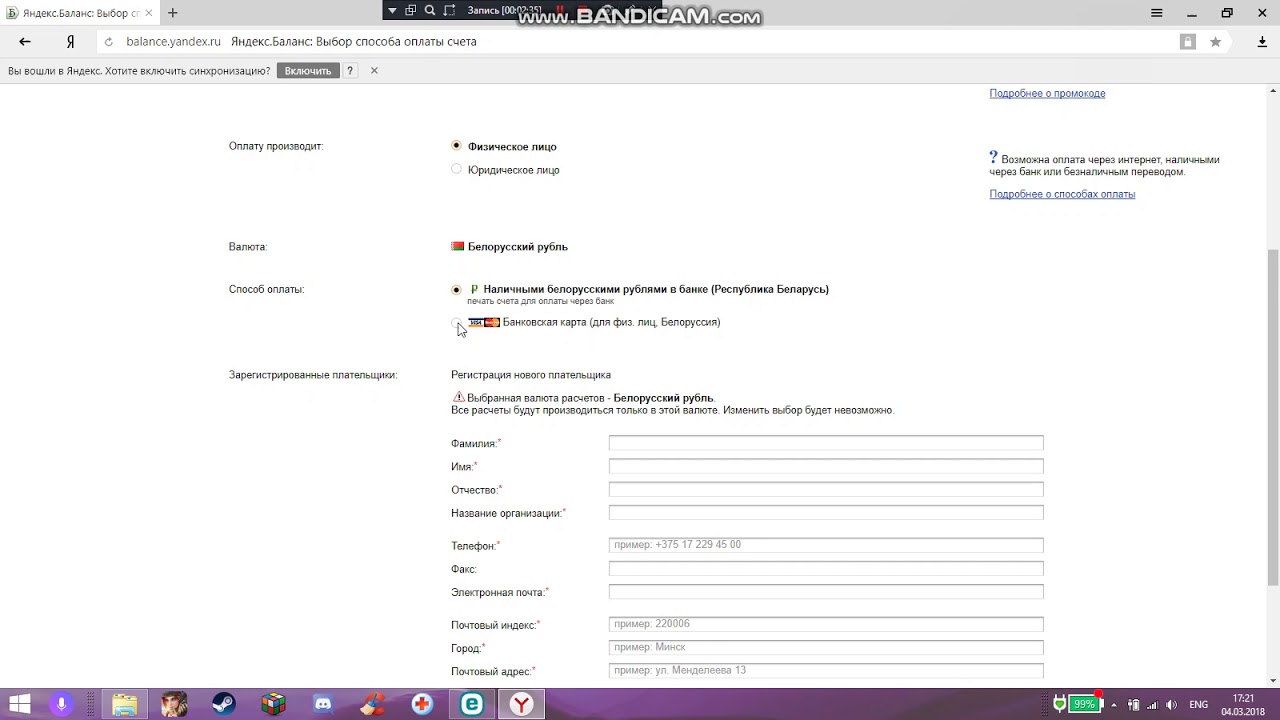Click the Visa/MasterCard card logo

(x=484, y=322)
